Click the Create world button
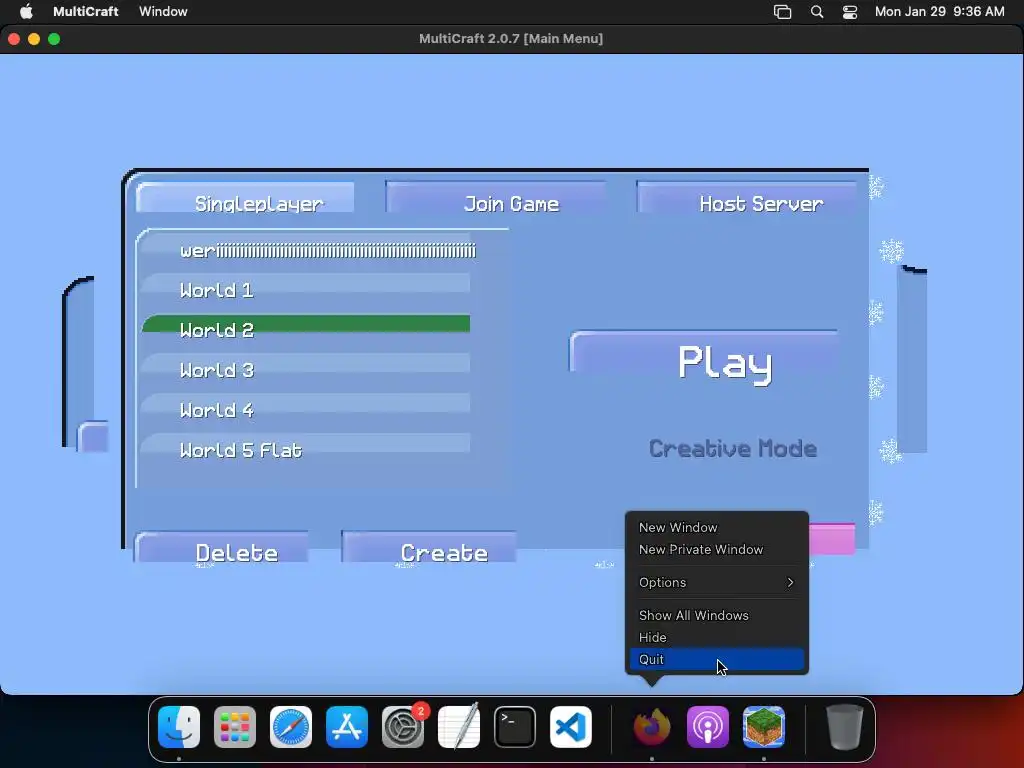This screenshot has width=1024, height=768. 429,547
